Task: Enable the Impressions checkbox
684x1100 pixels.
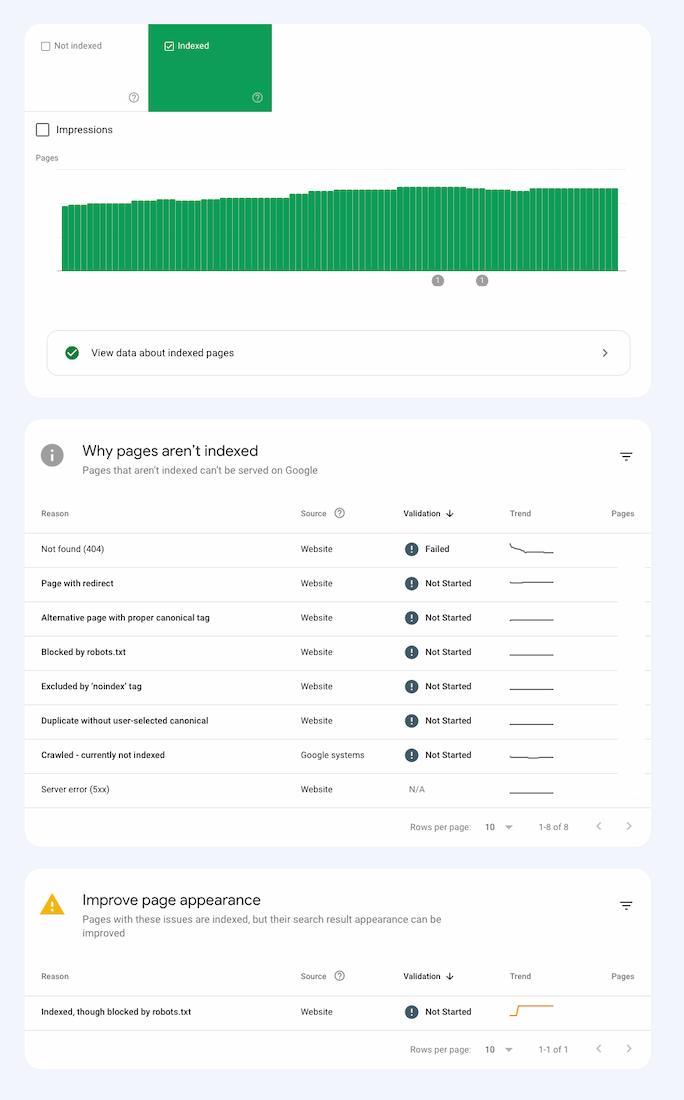Action: coord(43,130)
